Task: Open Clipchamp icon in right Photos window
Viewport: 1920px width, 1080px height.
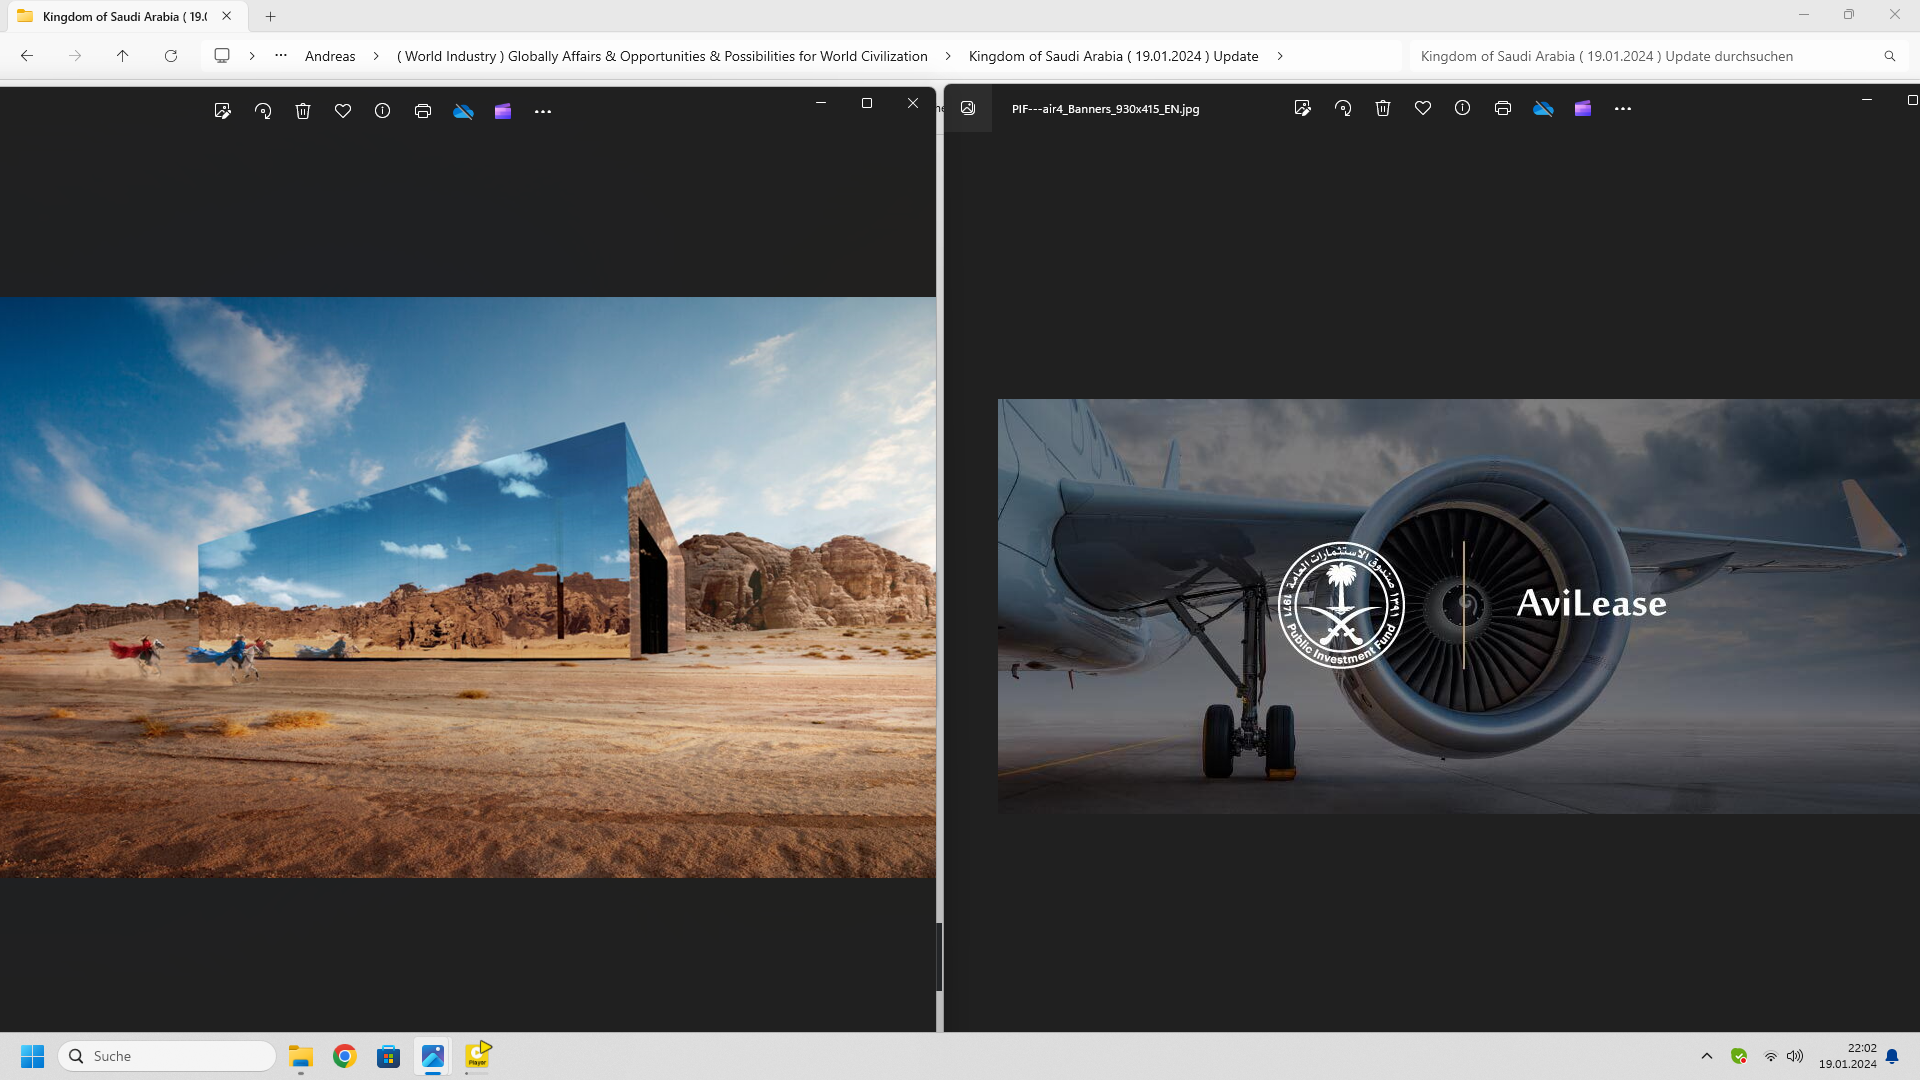Action: [1583, 108]
